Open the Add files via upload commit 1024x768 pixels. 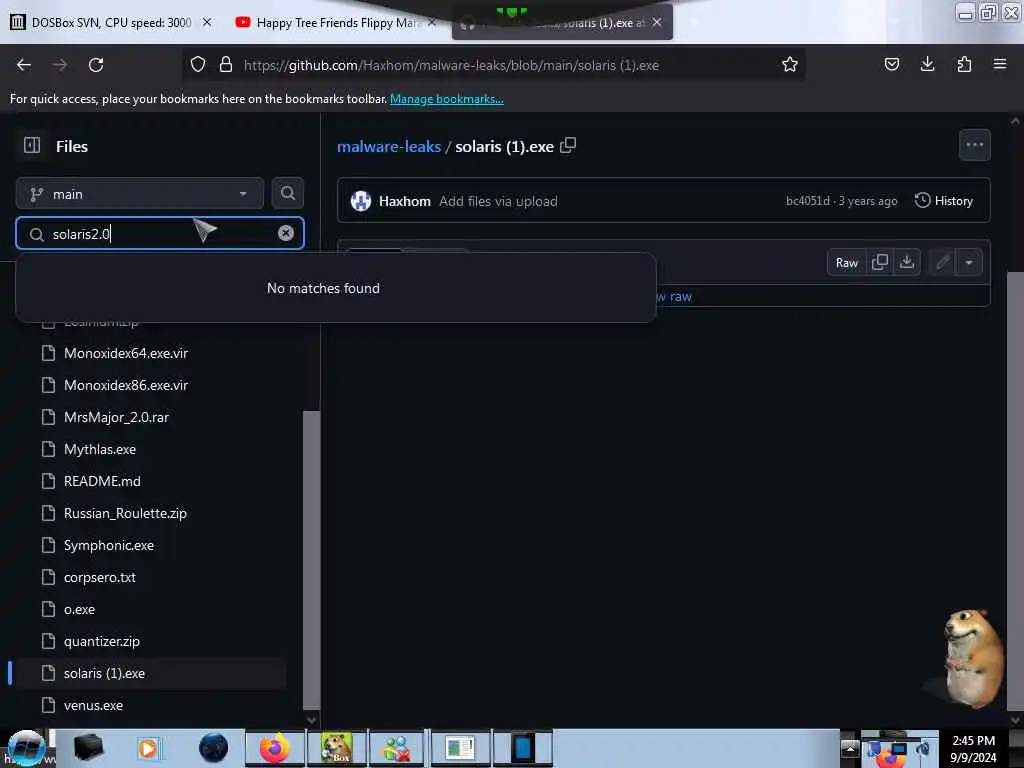(x=498, y=201)
